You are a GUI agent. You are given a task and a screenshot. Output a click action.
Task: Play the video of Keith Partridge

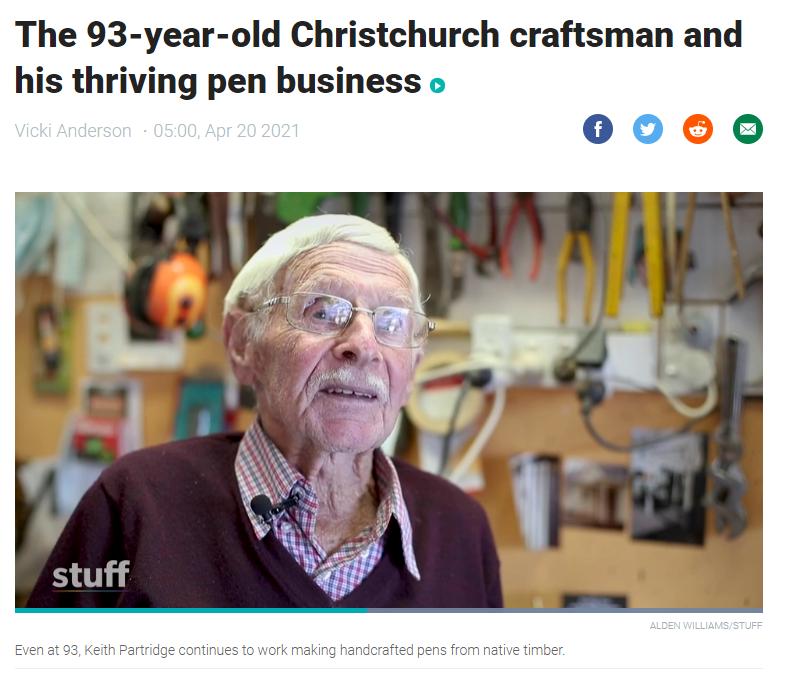click(x=388, y=400)
